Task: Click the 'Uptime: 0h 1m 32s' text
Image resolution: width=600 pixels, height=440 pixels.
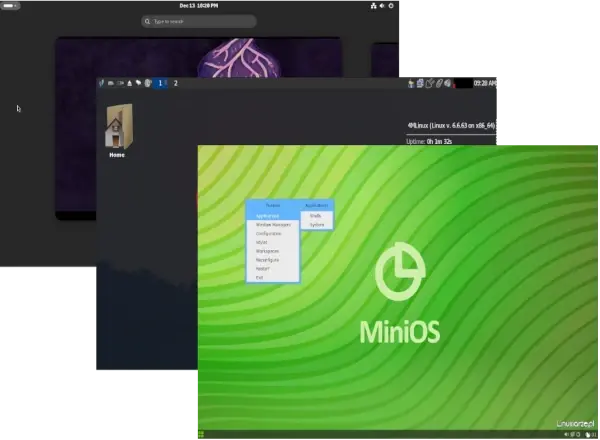Action: (429, 142)
